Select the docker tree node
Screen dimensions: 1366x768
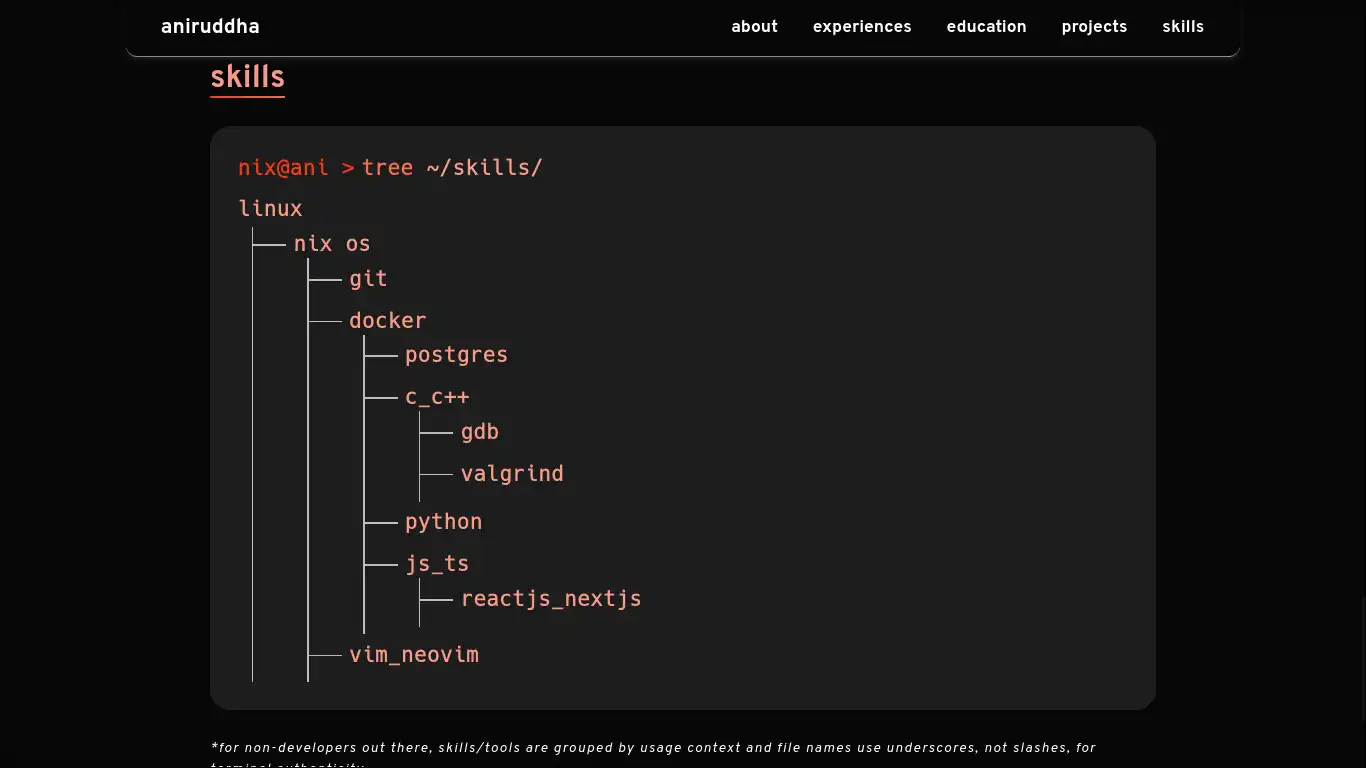387,321
